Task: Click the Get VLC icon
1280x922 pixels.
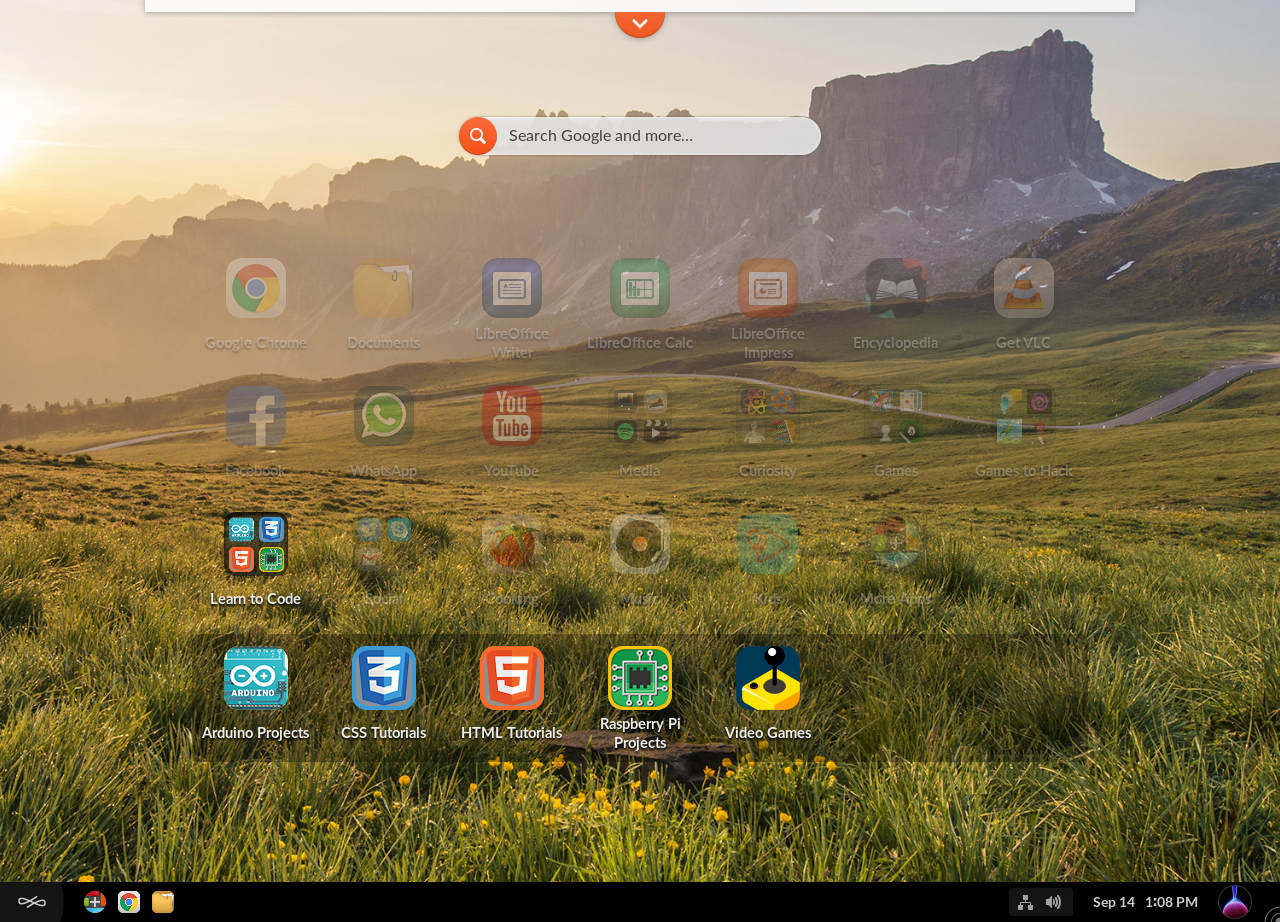Action: [1024, 288]
